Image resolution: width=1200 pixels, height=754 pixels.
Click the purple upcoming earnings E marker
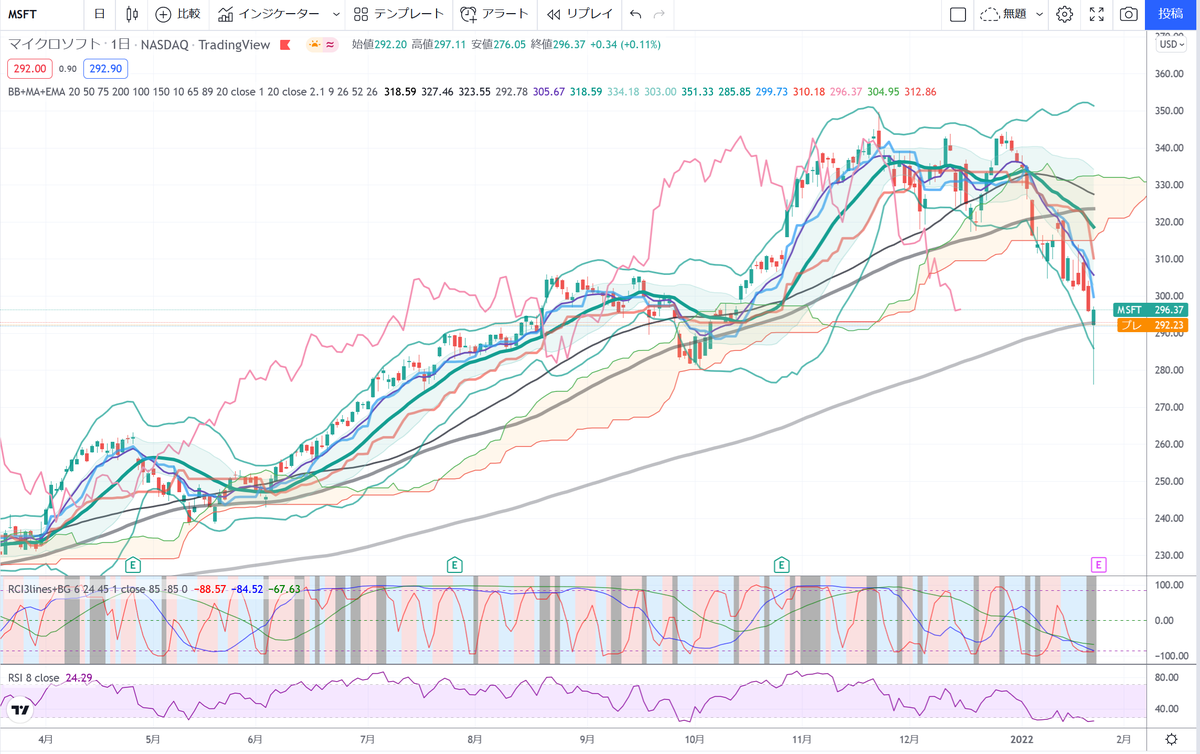coord(1098,565)
